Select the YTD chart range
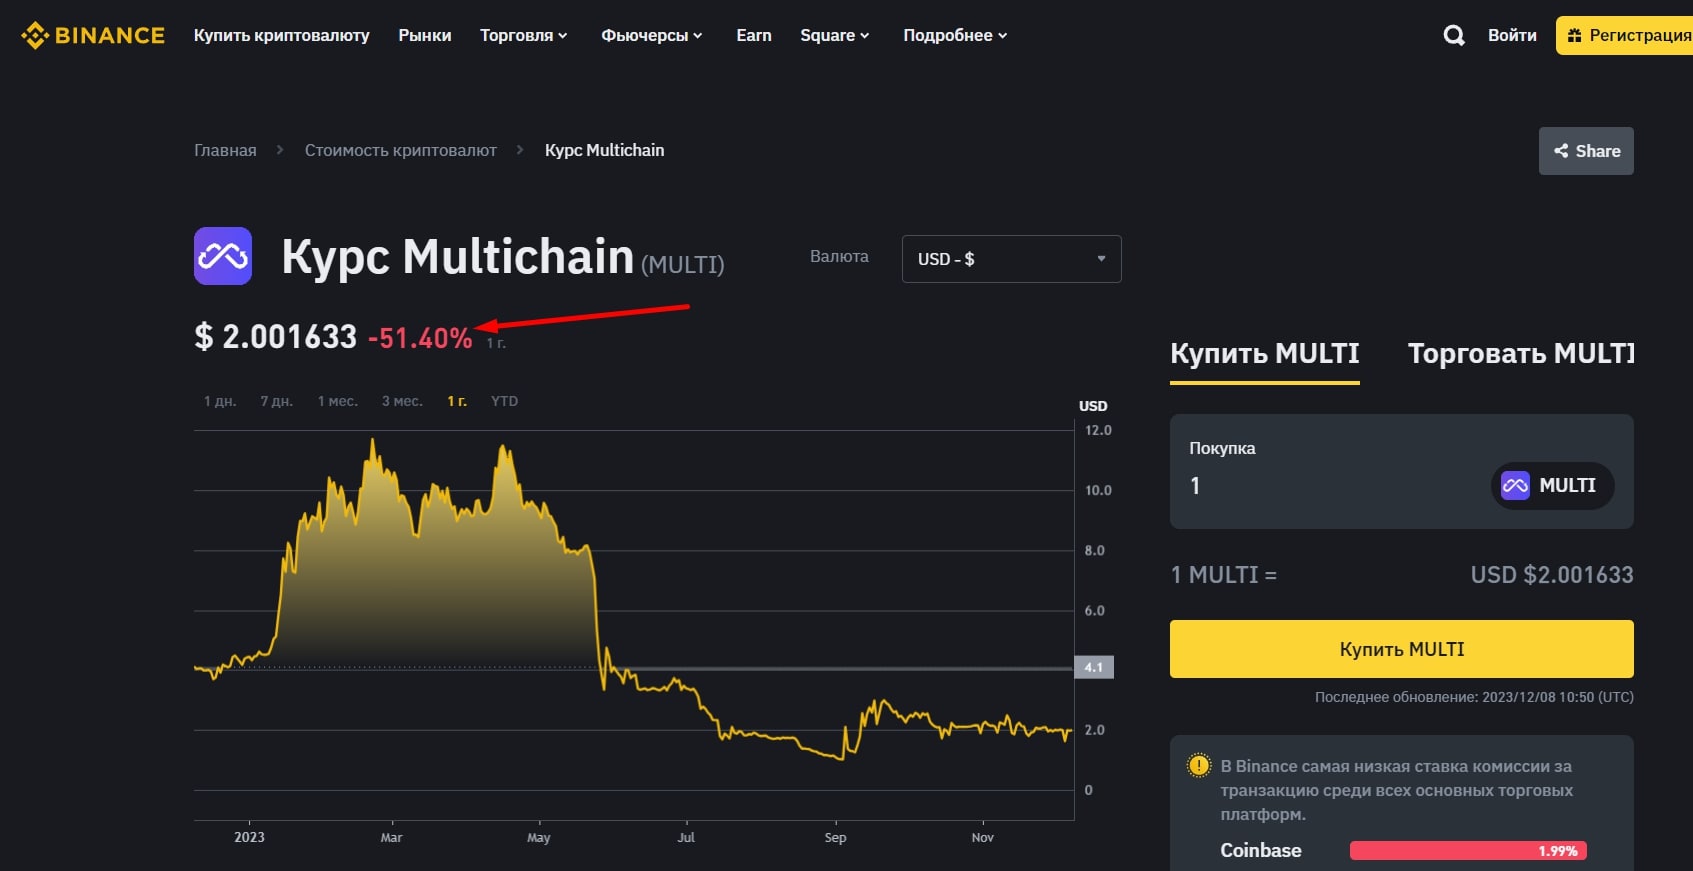The width and height of the screenshot is (1693, 871). point(504,401)
